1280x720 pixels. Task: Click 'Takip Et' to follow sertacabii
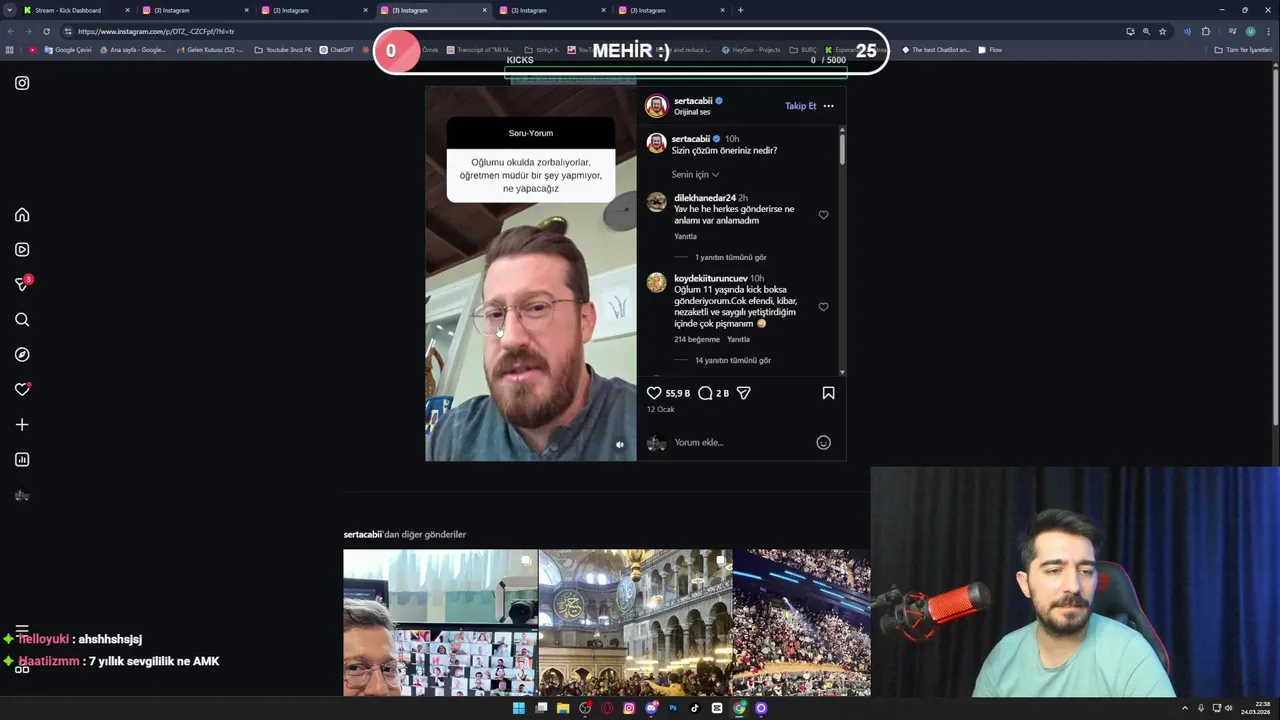[800, 106]
